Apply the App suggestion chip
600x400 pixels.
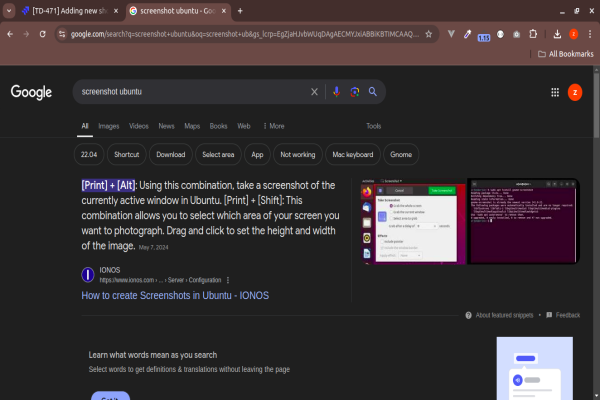click(x=257, y=155)
